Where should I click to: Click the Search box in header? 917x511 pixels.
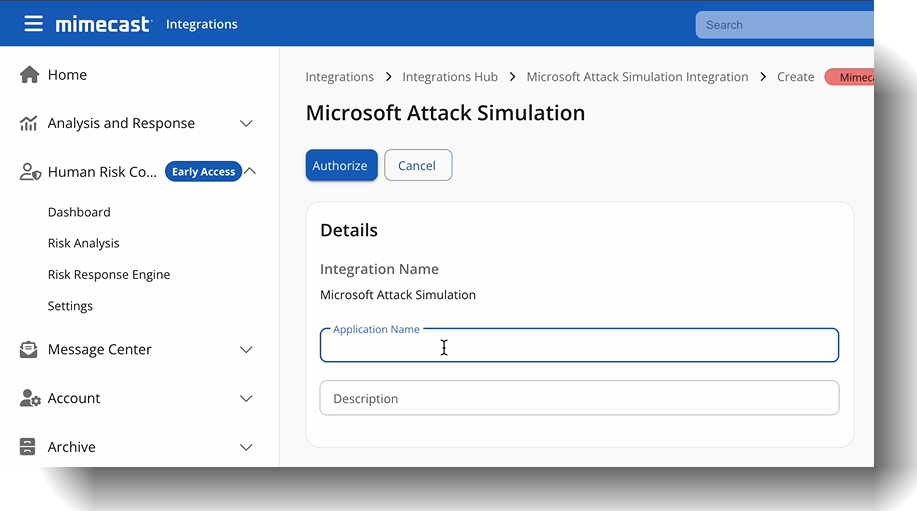[x=784, y=25]
